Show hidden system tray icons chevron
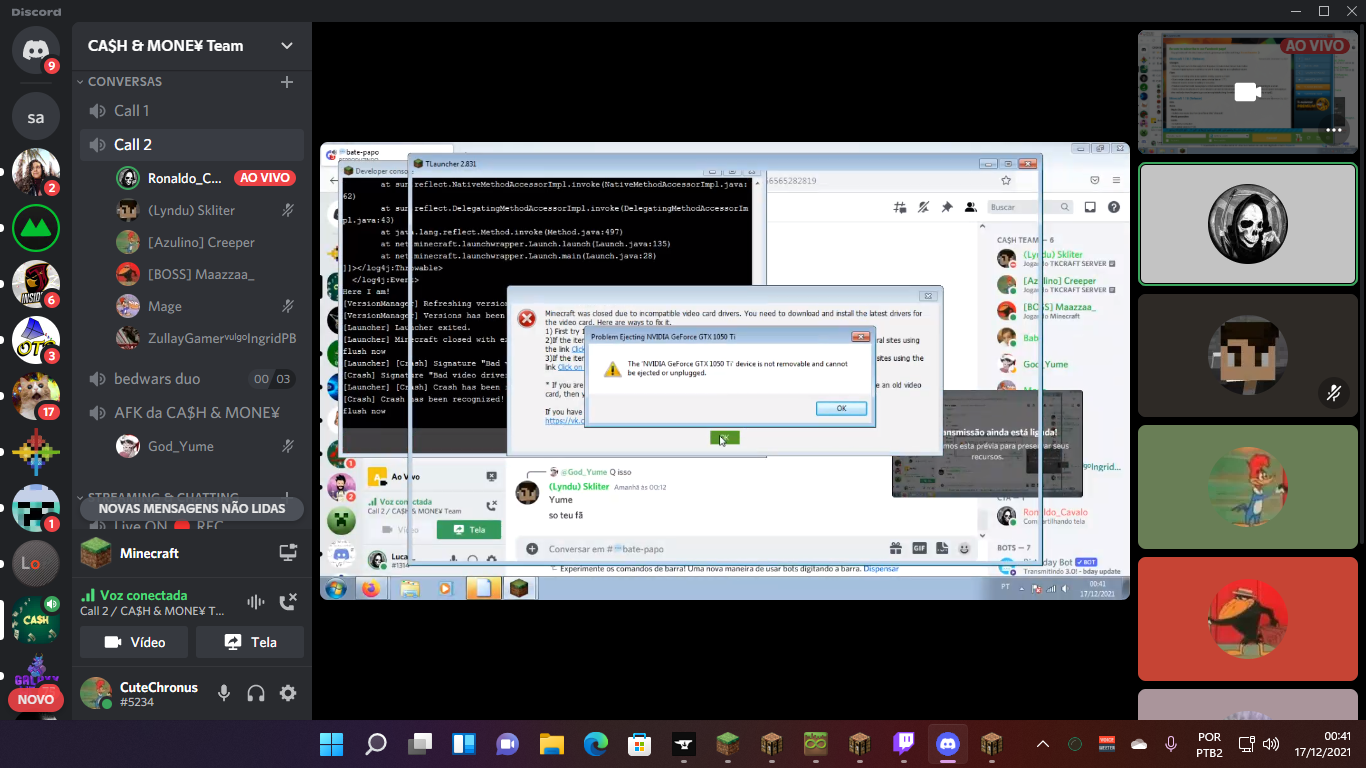 tap(1042, 744)
